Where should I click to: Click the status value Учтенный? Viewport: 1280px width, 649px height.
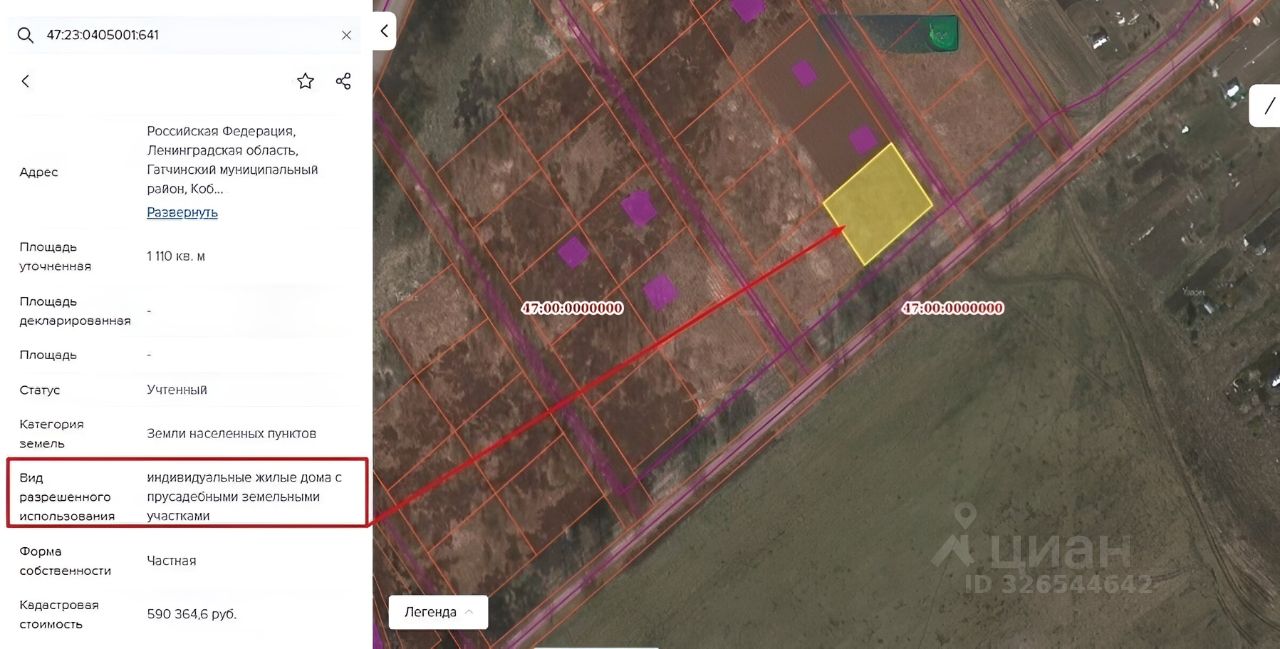click(x=177, y=390)
